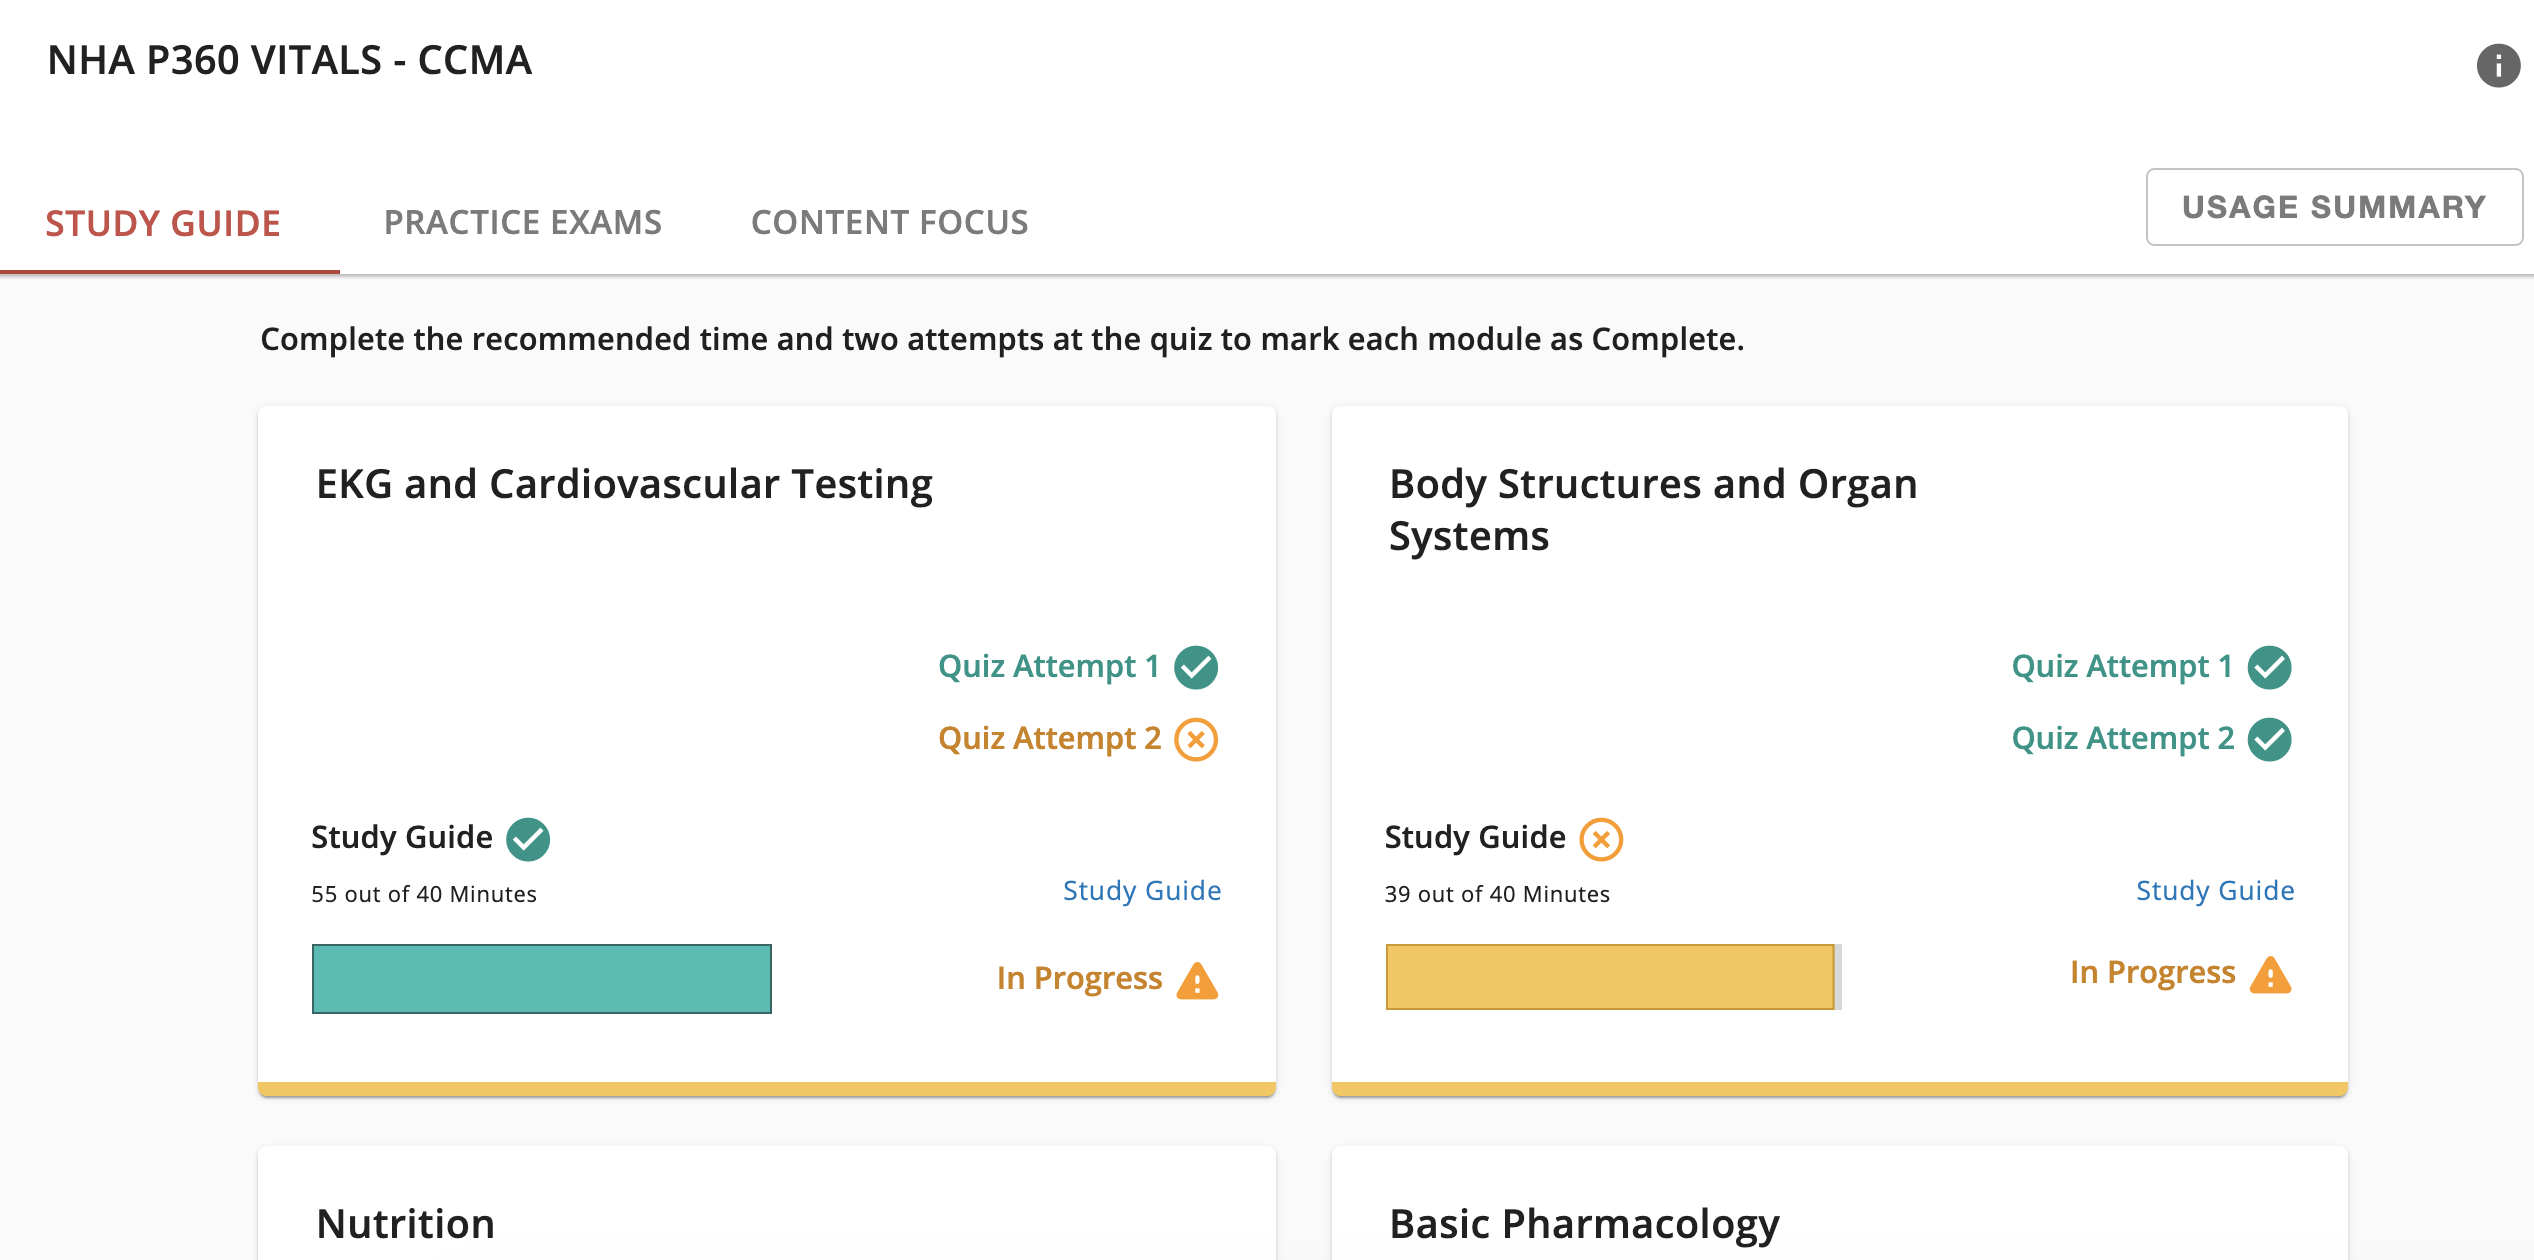Viewport: 2534px width, 1260px height.
Task: Open the Study Guide link for EKG module
Action: (x=1141, y=890)
